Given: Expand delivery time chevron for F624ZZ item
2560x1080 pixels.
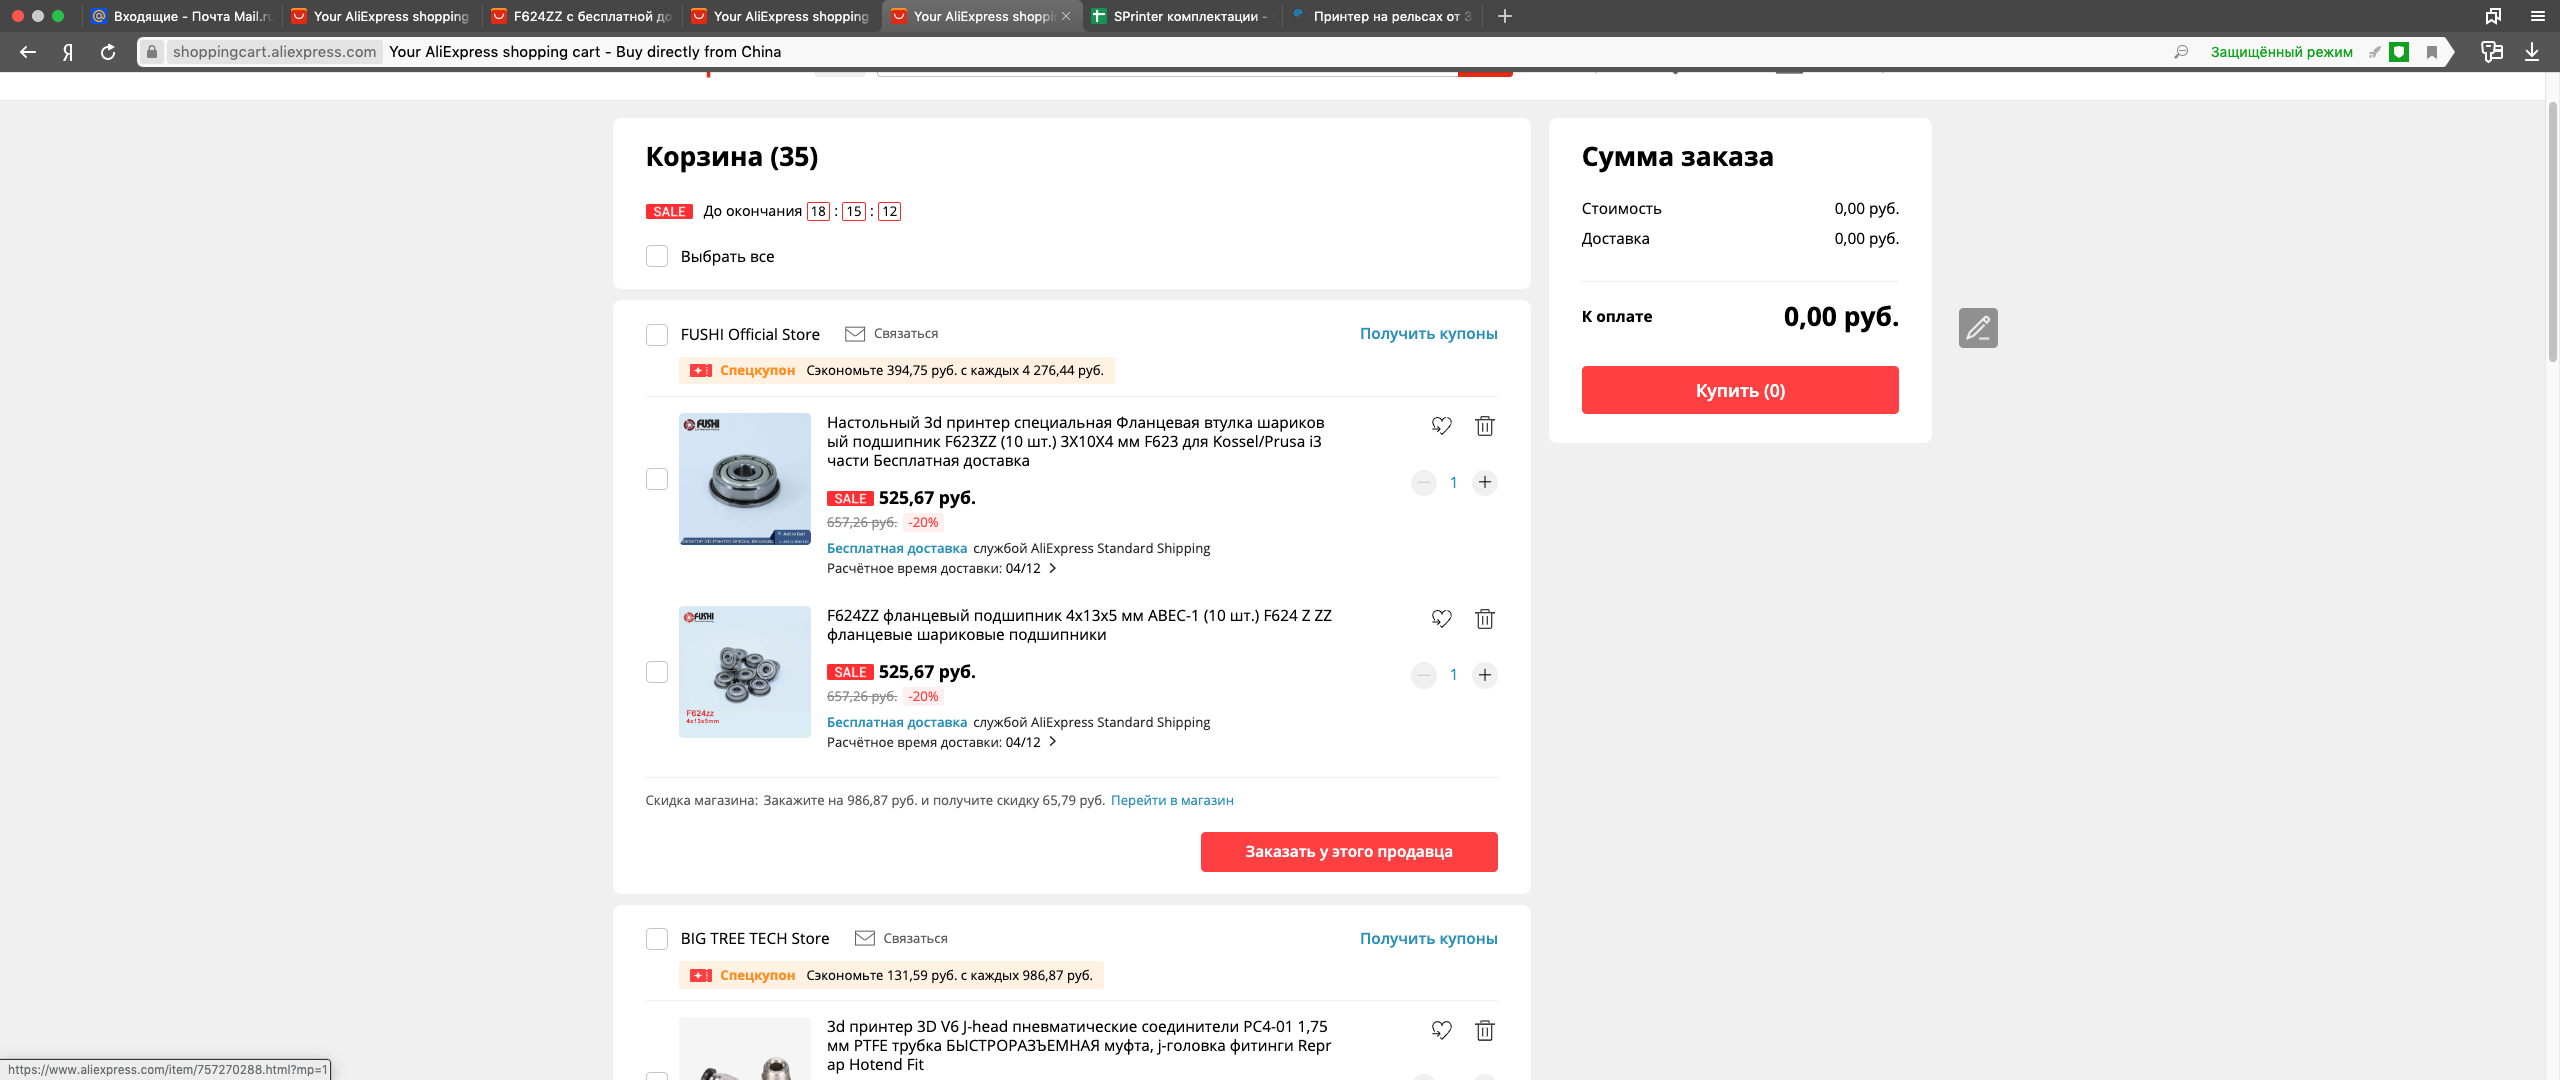Looking at the screenshot, I should pos(1052,743).
